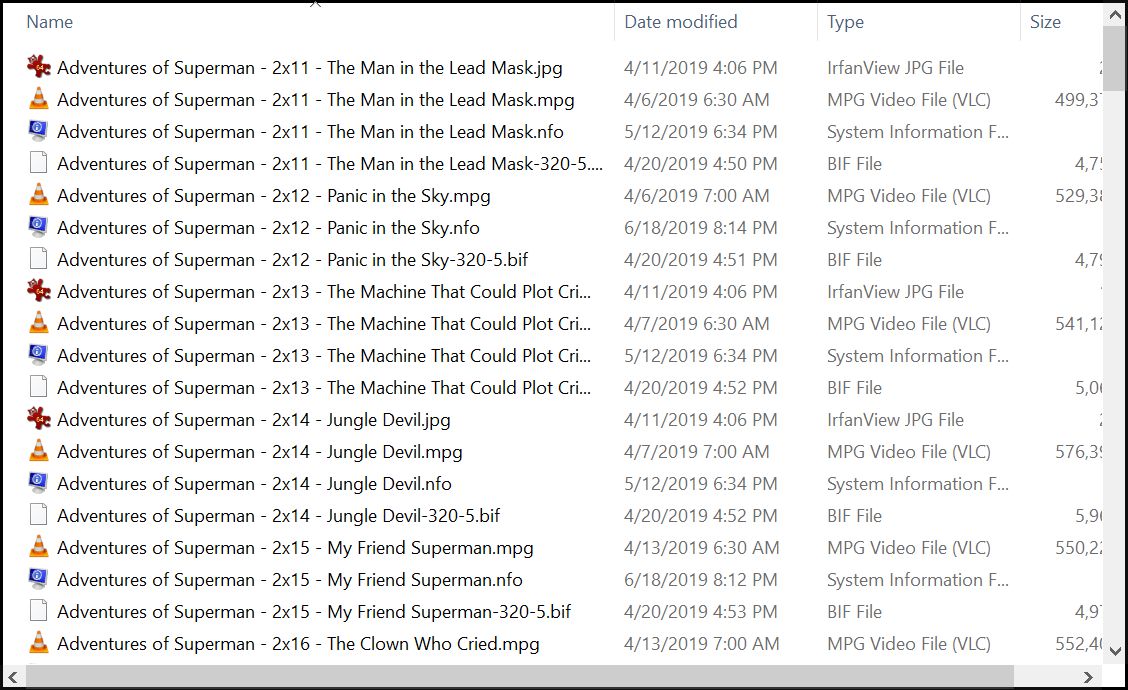Select file name '2x12 - Panic in the Sky.mpg'
The height and width of the screenshot is (690, 1128).
(x=274, y=196)
